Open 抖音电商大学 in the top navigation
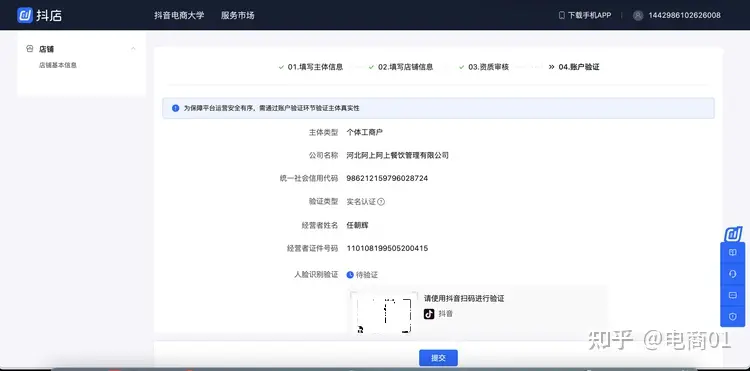750x371 pixels. [179, 15]
